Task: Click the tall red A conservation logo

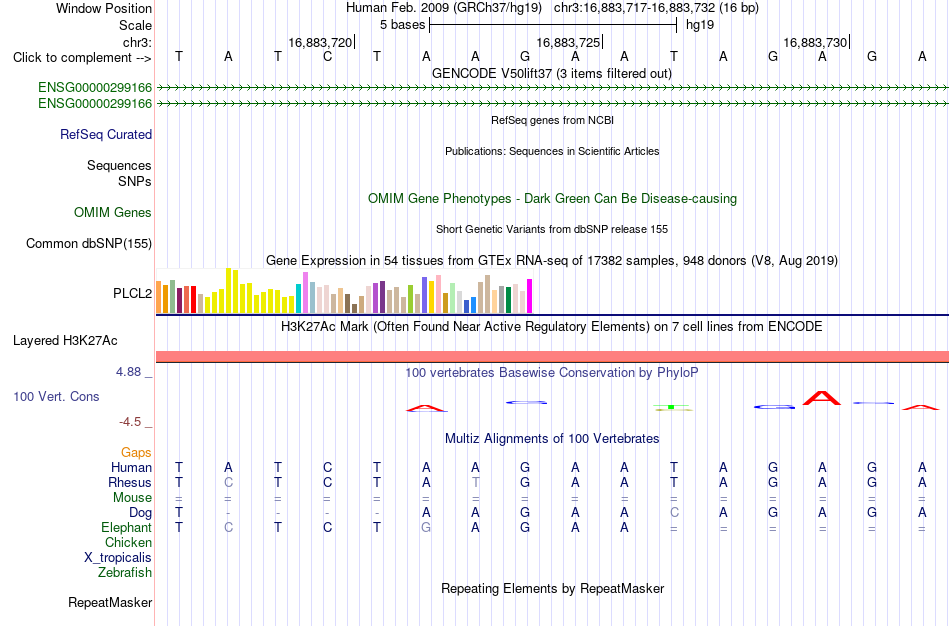Action: pyautogui.click(x=822, y=398)
